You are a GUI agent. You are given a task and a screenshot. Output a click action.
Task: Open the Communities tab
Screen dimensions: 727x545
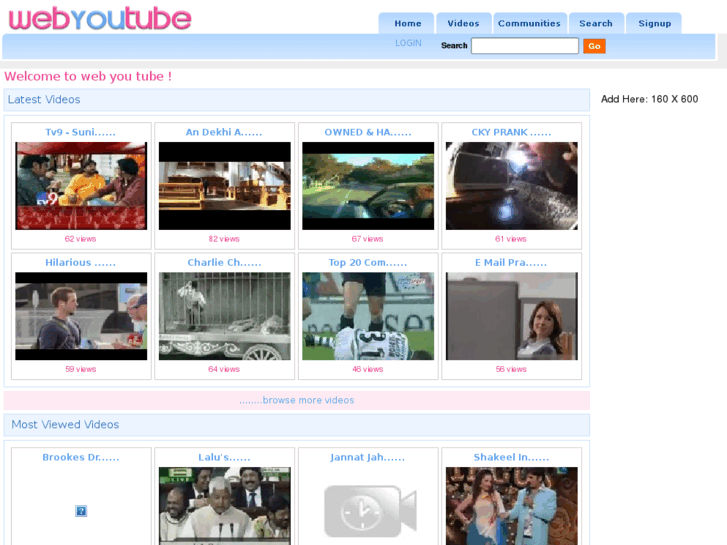click(x=529, y=23)
